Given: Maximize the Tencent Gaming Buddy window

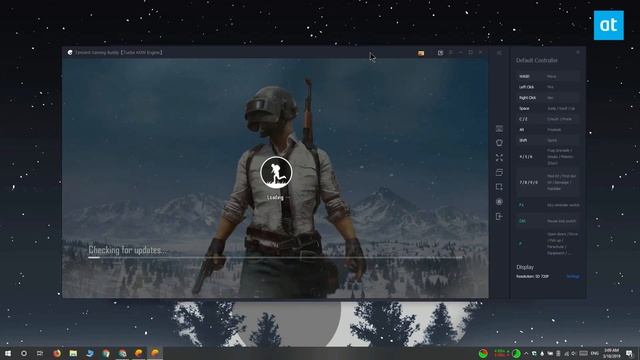Looking at the screenshot, I should 470,53.
